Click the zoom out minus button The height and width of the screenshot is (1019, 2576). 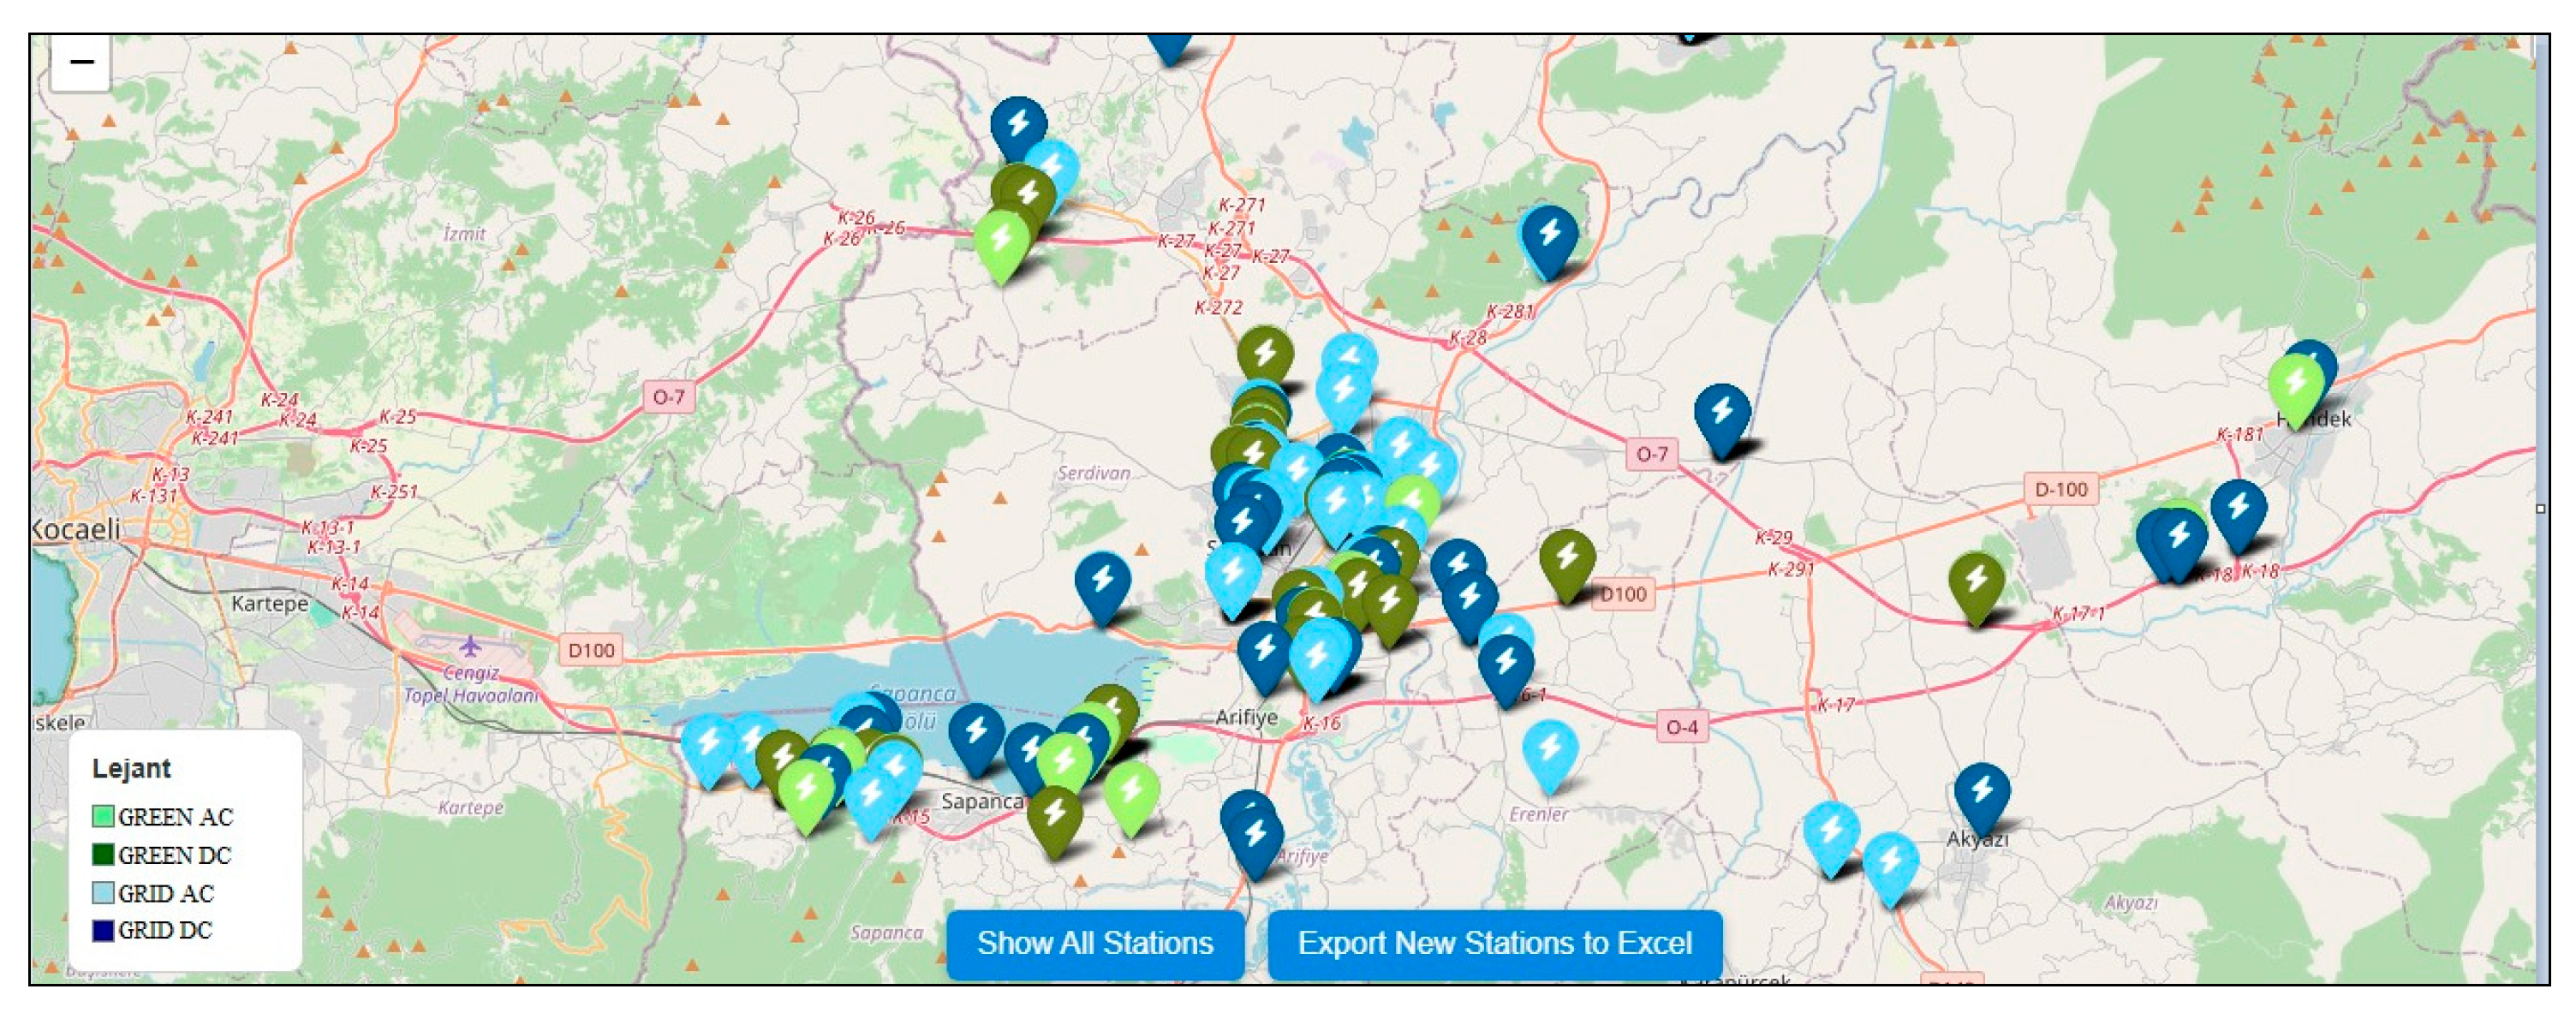pos(81,62)
